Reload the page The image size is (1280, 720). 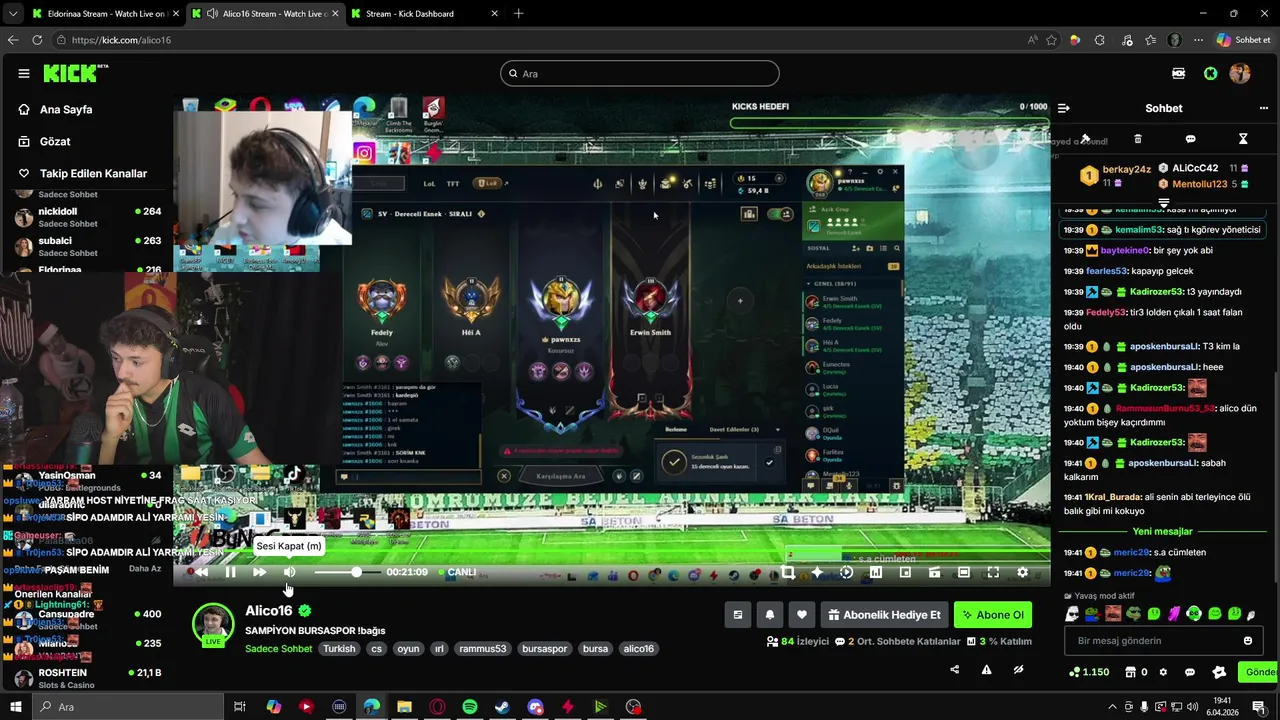pos(37,40)
